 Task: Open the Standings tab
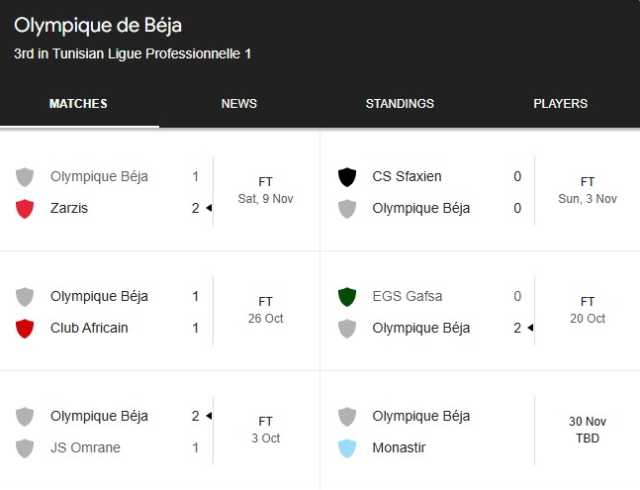(400, 104)
